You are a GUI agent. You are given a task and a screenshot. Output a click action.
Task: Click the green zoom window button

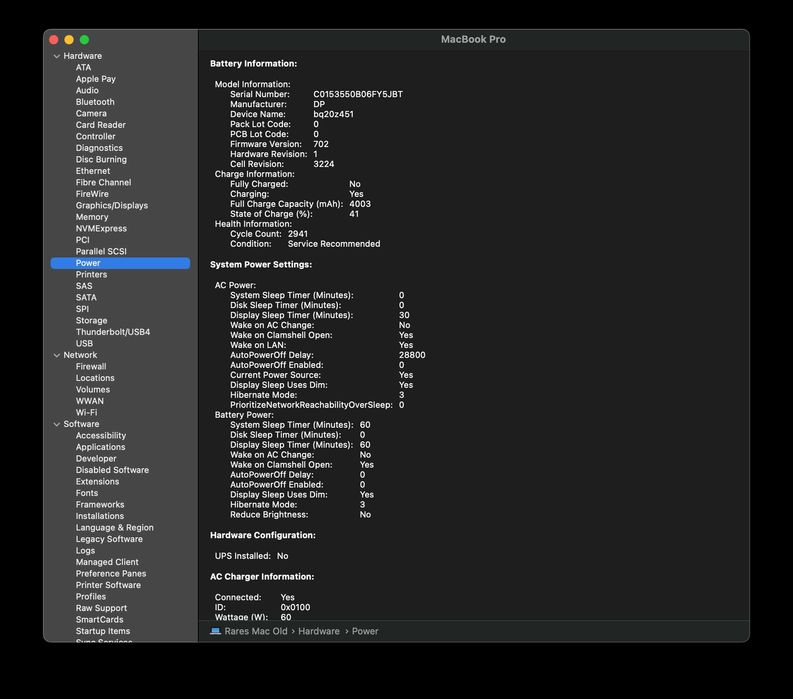click(x=84, y=39)
